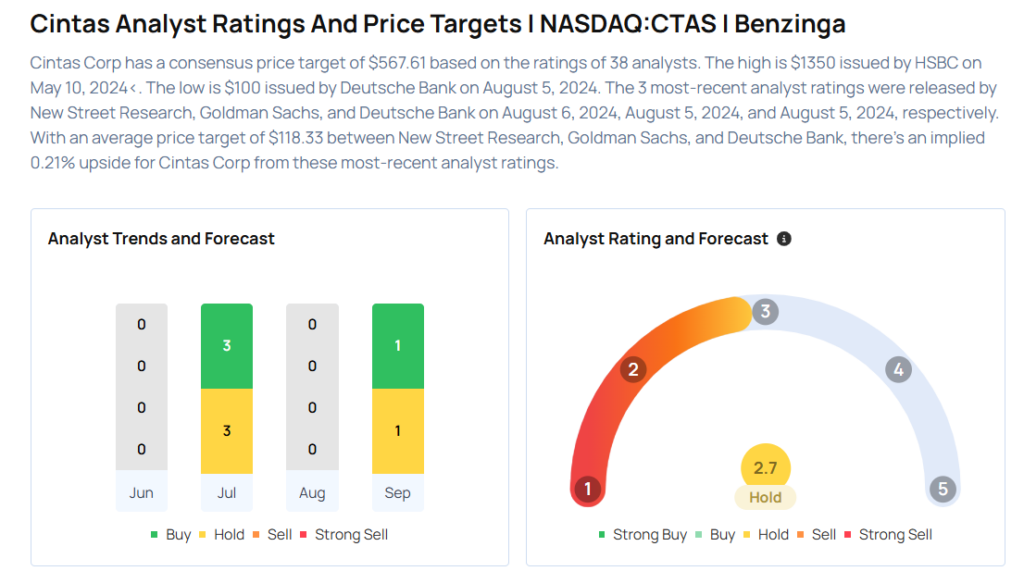Click the yellow 2.7 rating circle
Viewport: 1024px width, 571px height.
[765, 468]
